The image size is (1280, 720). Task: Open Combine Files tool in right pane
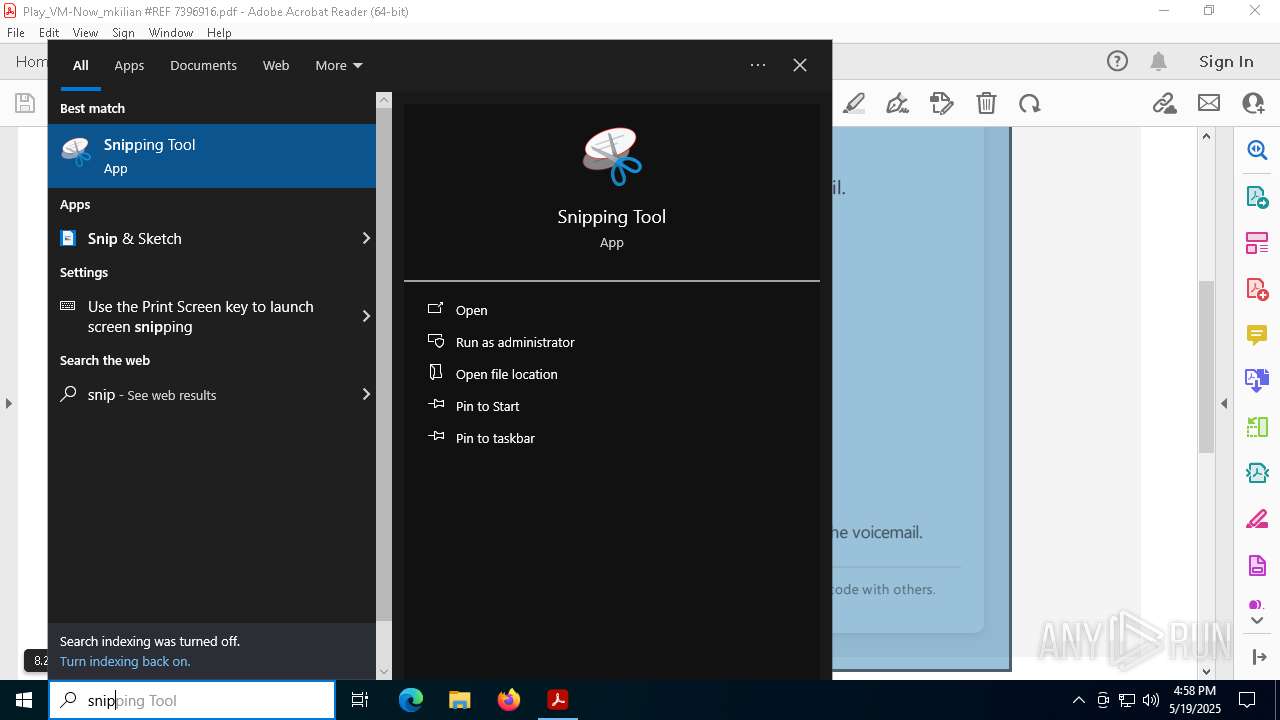point(1257,380)
